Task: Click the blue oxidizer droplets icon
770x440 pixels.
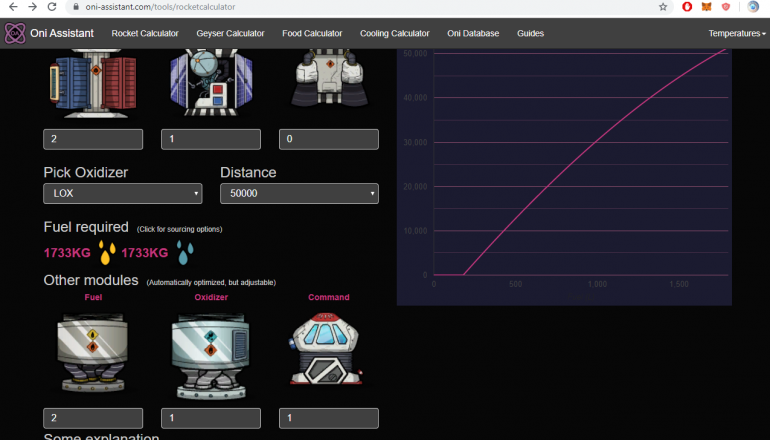Action: coord(185,252)
